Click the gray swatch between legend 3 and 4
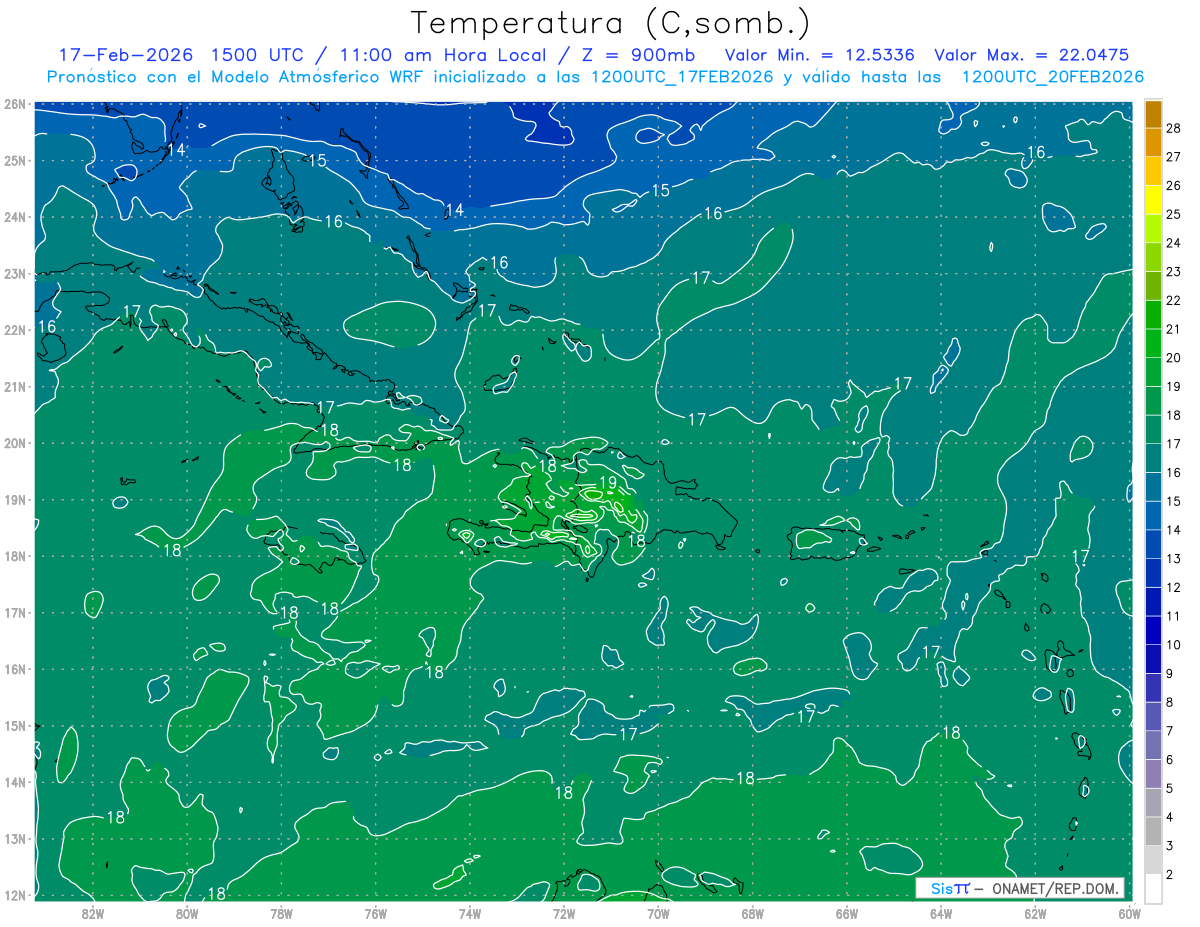 [1153, 831]
